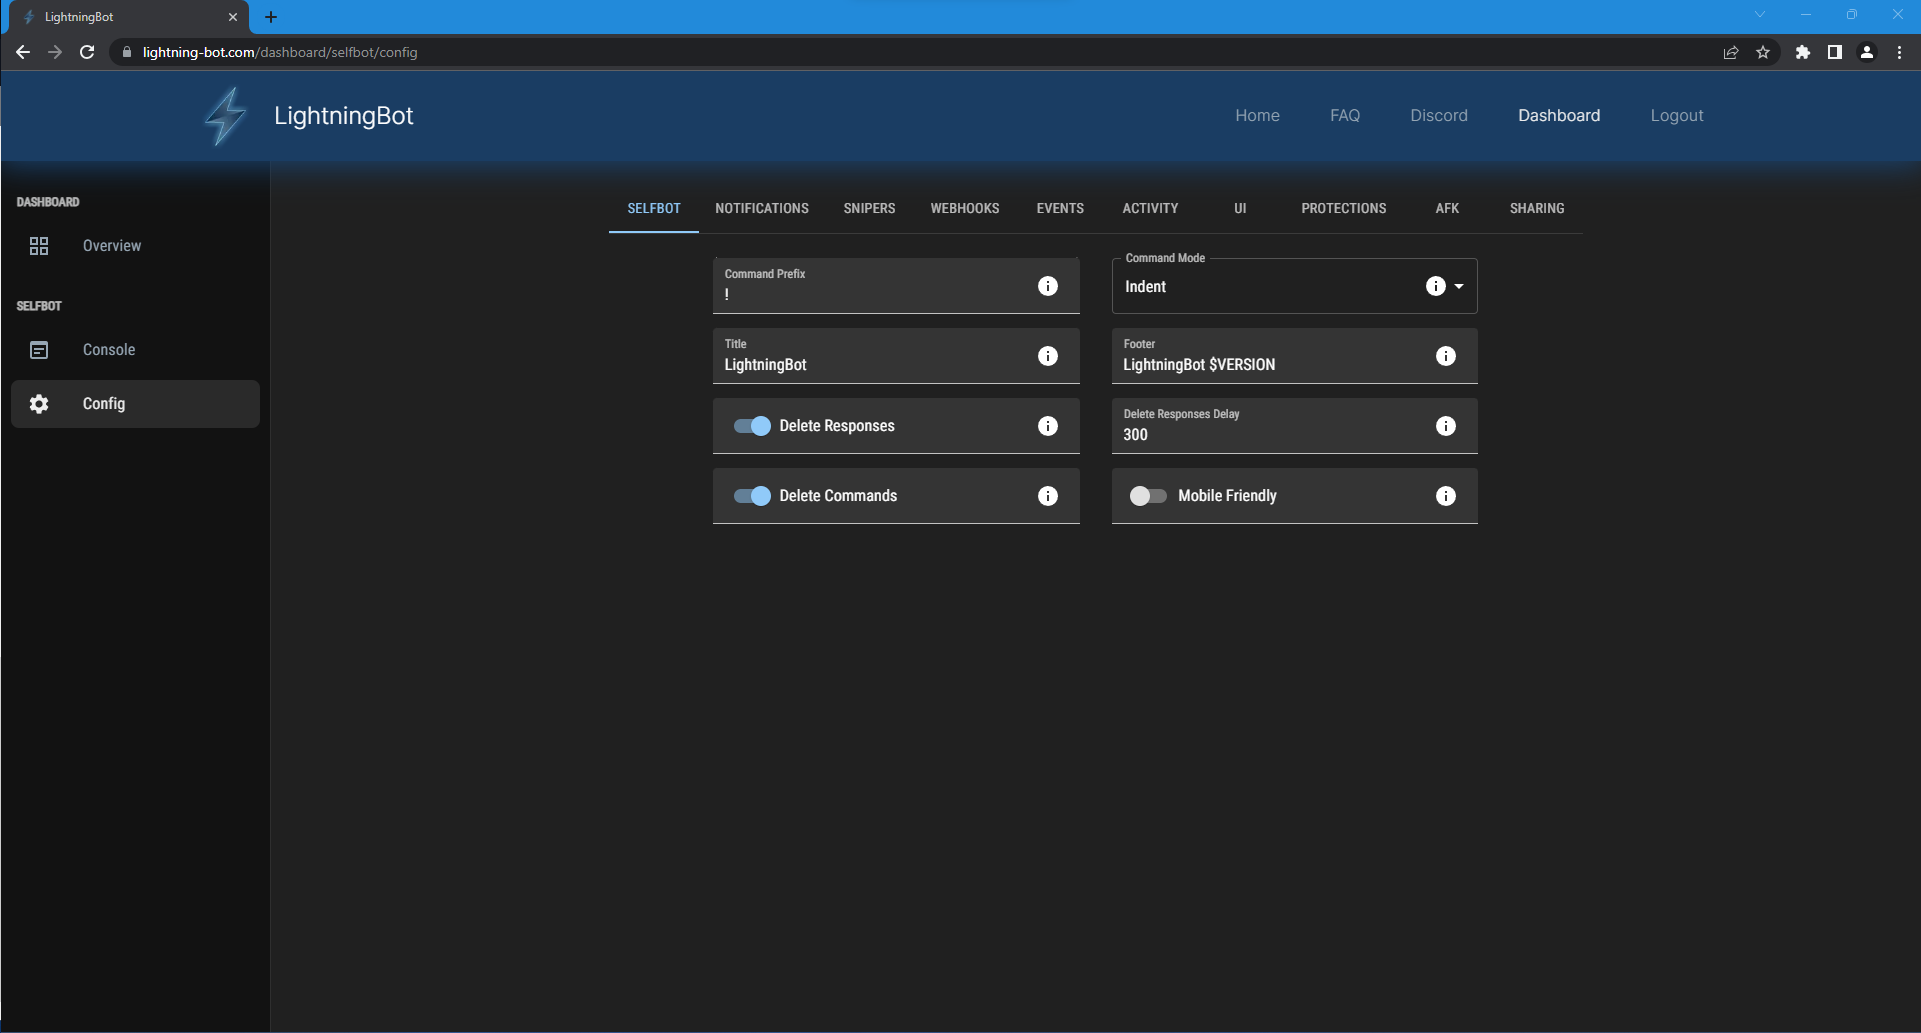Open the Command Mode dropdown

pos(1456,286)
